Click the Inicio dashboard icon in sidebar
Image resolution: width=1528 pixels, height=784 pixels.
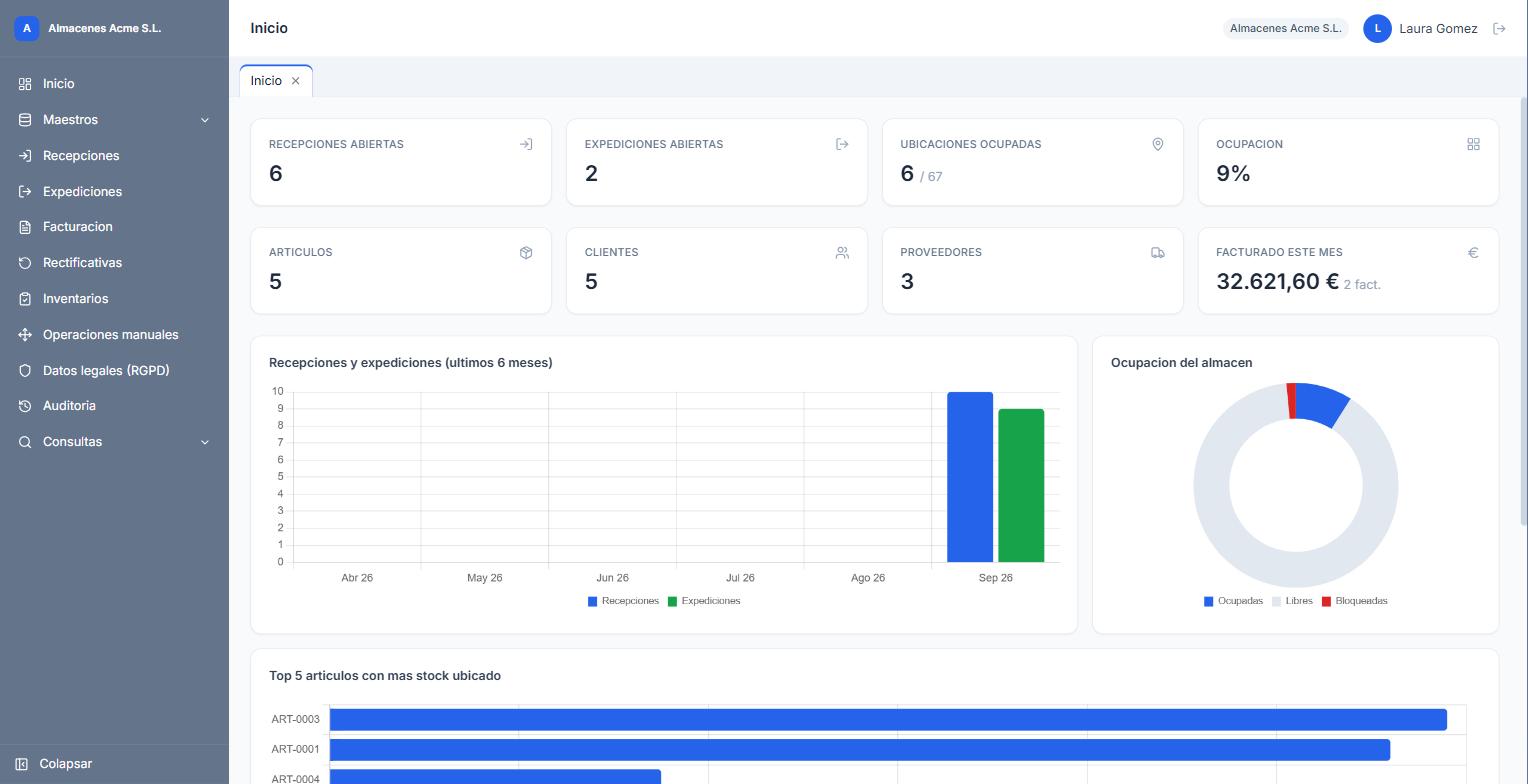click(25, 84)
